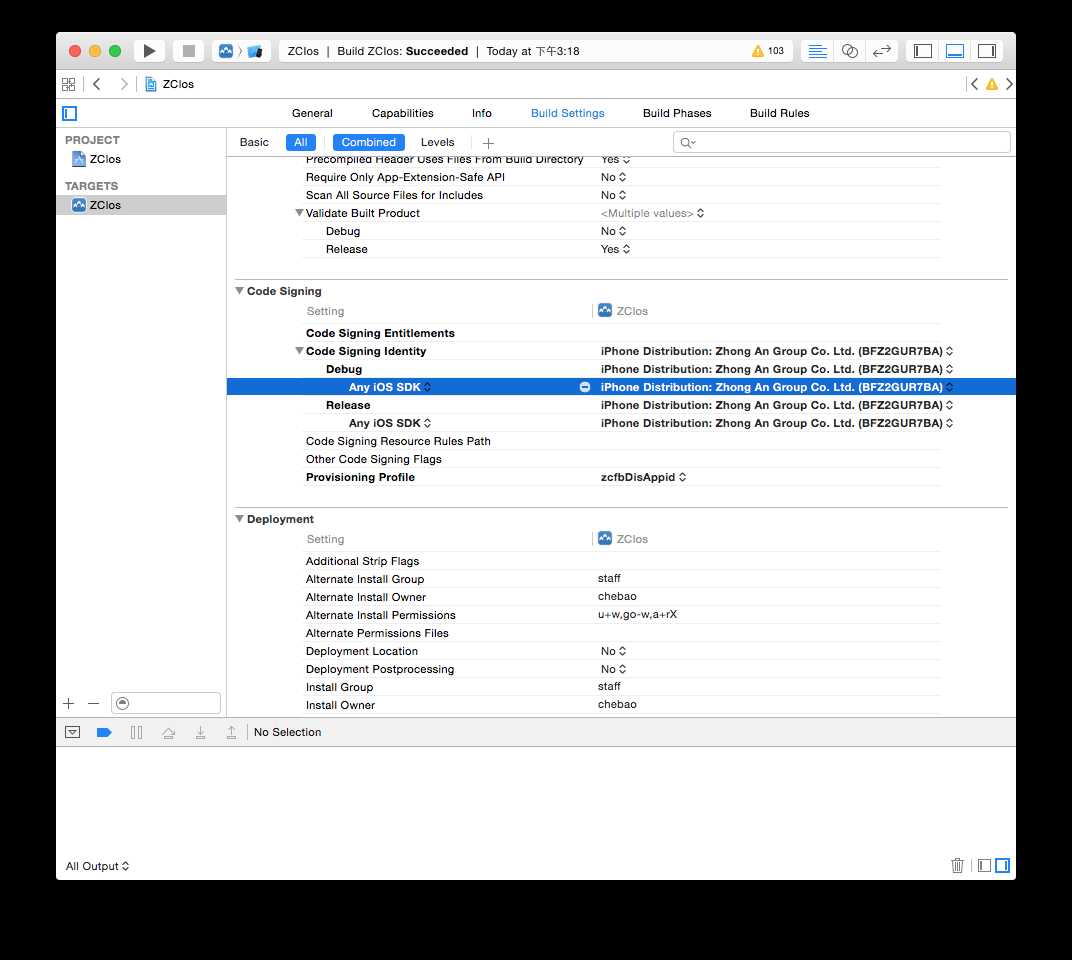Open the Capabilities tab
Viewport: 1072px width, 960px height.
[x=403, y=114]
